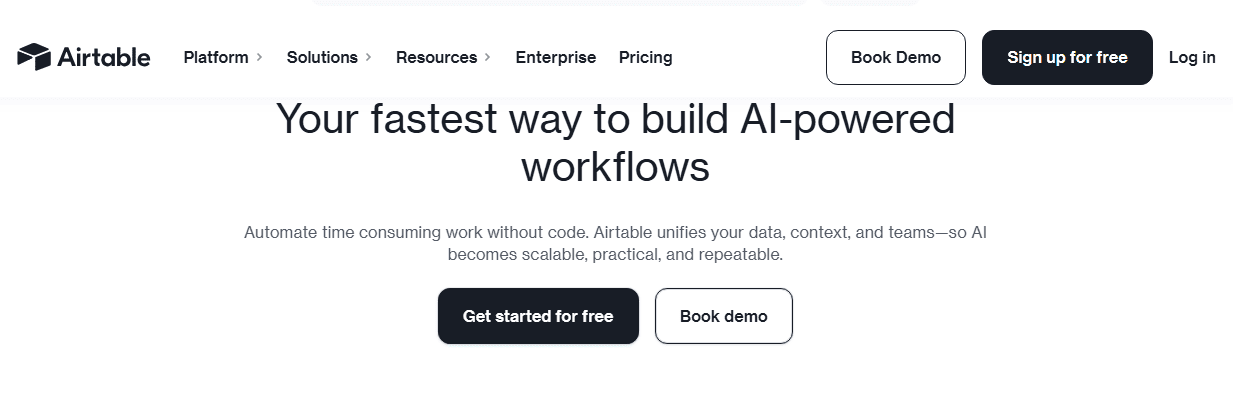Click the Airtable box logo icon

tap(34, 57)
